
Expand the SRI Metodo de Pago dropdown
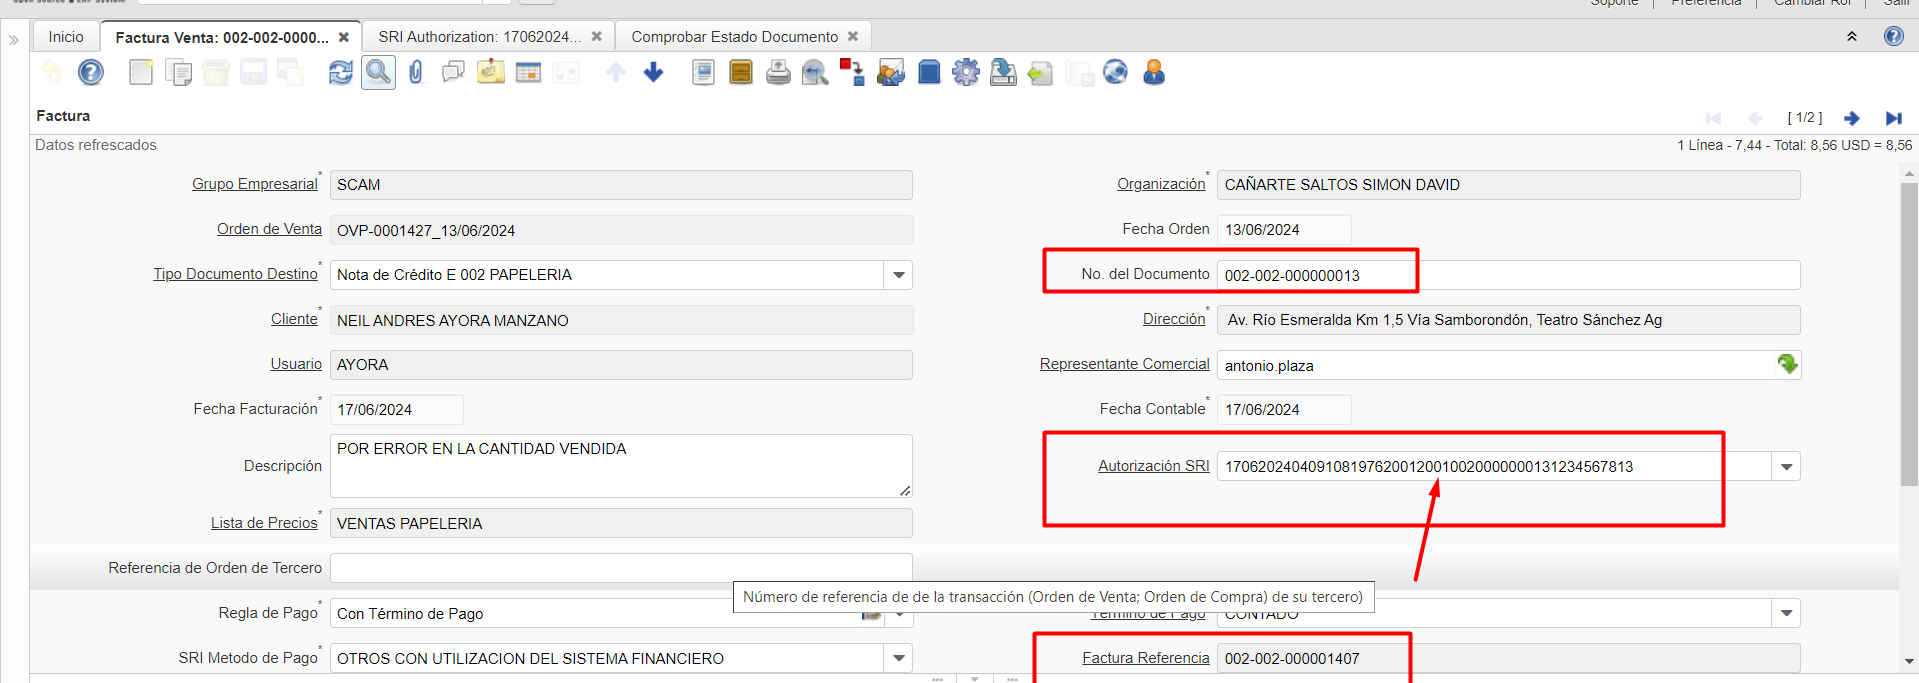[x=898, y=658]
